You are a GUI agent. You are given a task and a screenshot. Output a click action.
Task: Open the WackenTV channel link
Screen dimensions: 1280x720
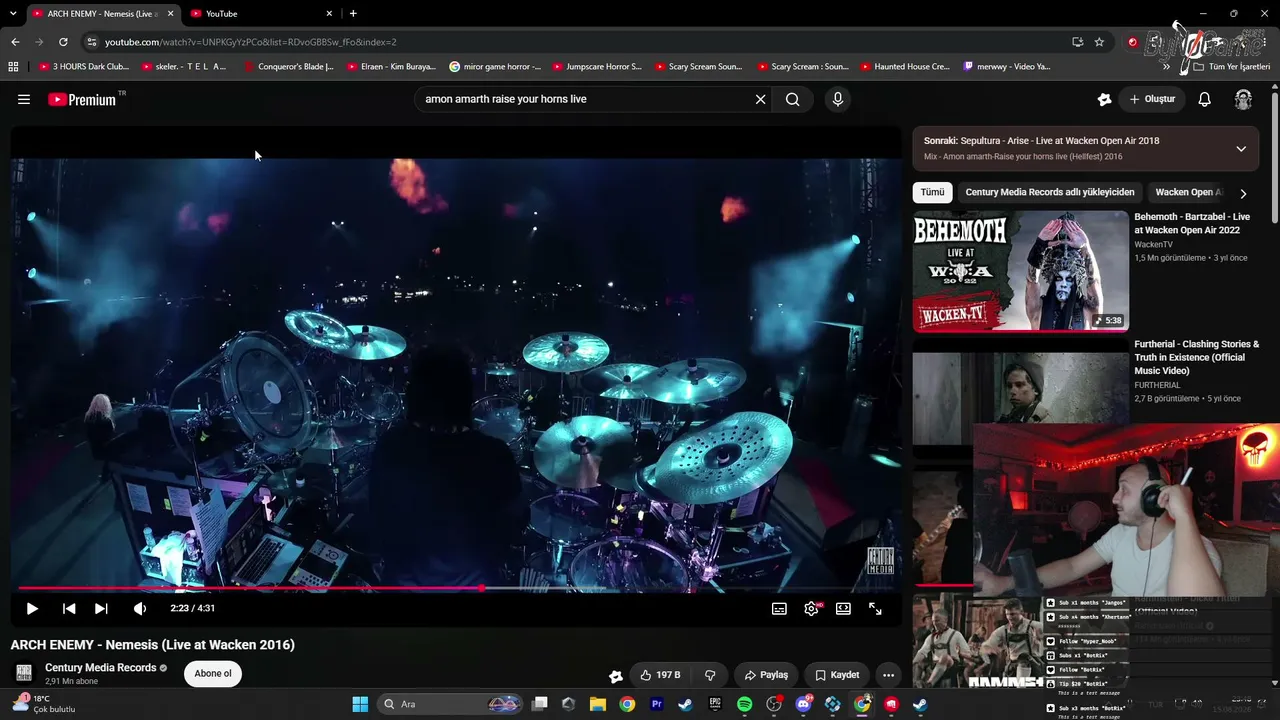pyautogui.click(x=1153, y=244)
